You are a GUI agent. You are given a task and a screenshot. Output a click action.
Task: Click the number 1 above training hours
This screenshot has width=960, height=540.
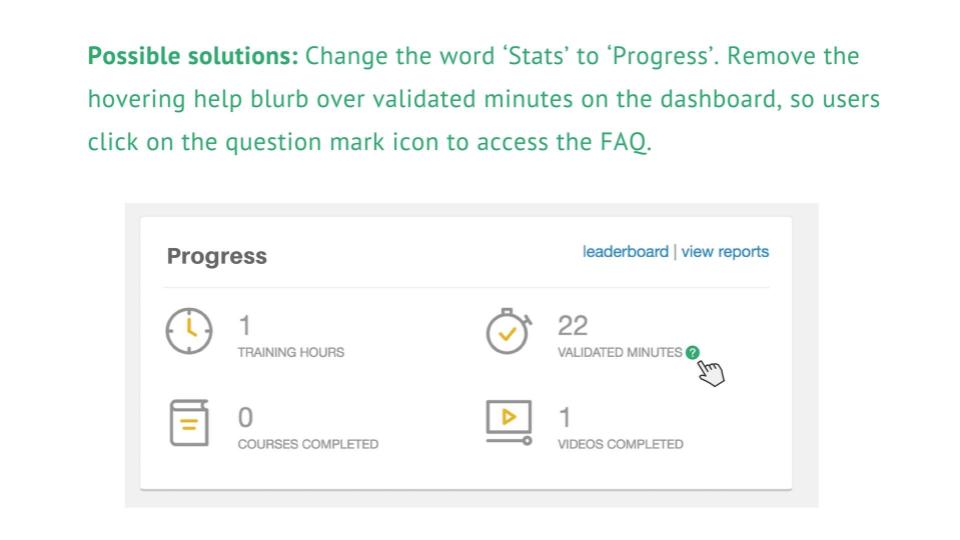pos(244,325)
